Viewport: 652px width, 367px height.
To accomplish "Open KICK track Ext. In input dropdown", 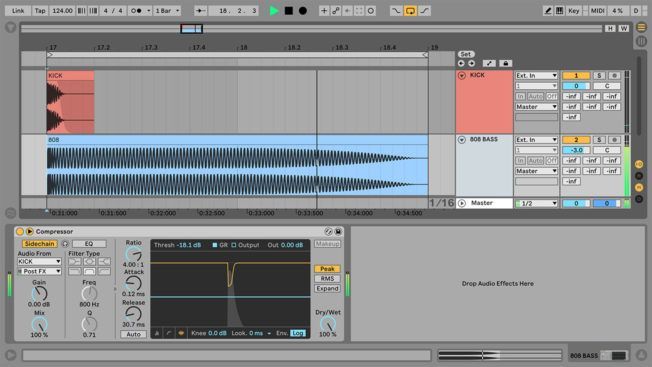I will (536, 76).
